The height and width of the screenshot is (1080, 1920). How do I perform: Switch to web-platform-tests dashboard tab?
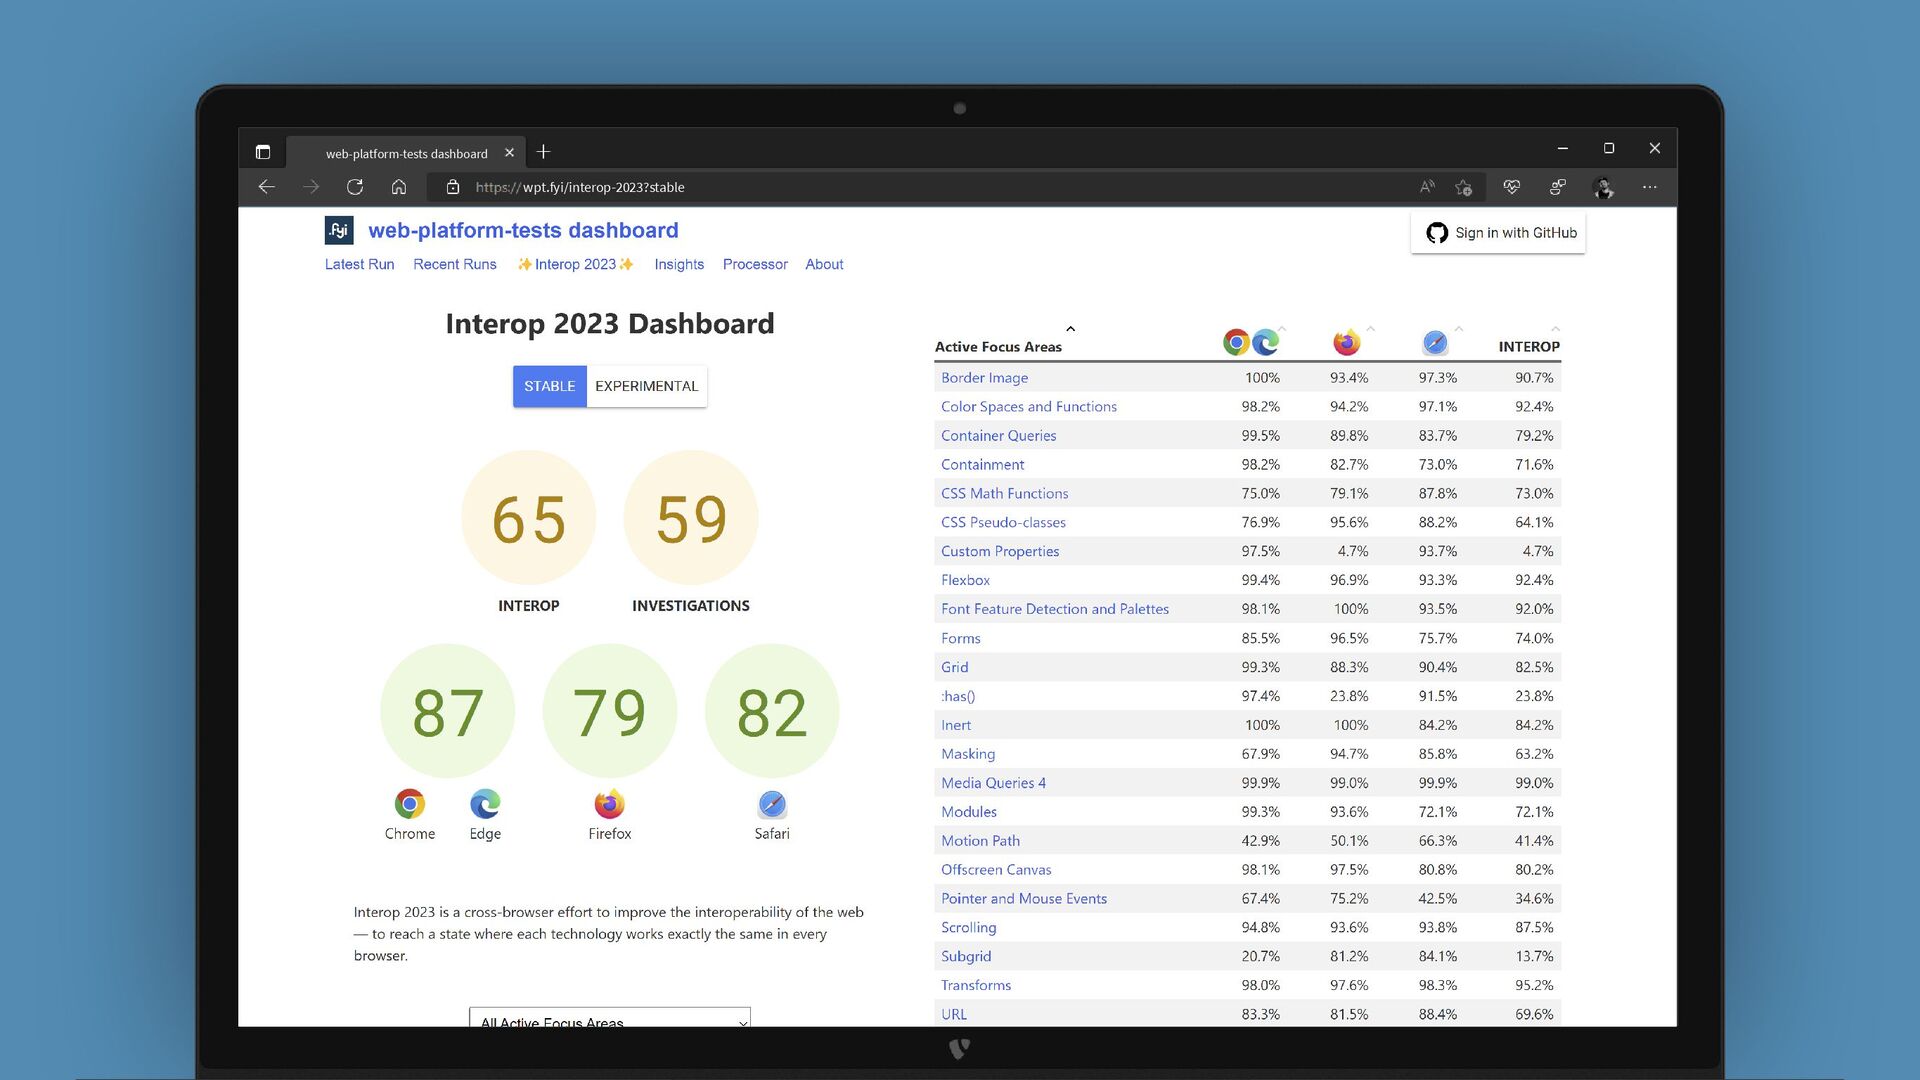click(x=407, y=153)
